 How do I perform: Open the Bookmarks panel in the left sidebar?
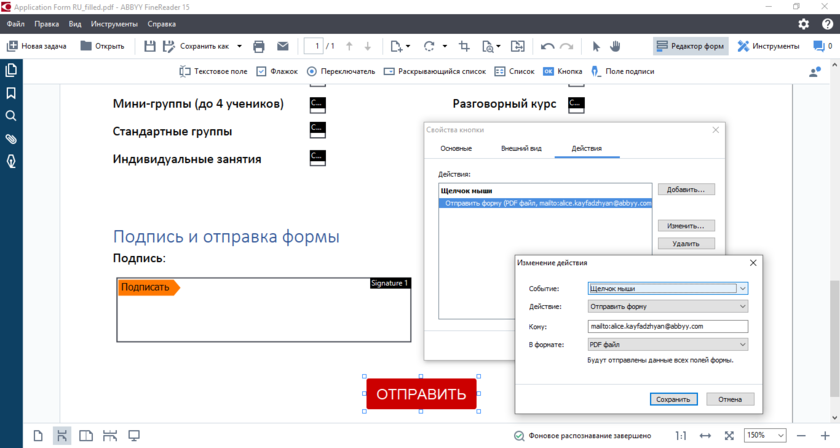[x=11, y=93]
